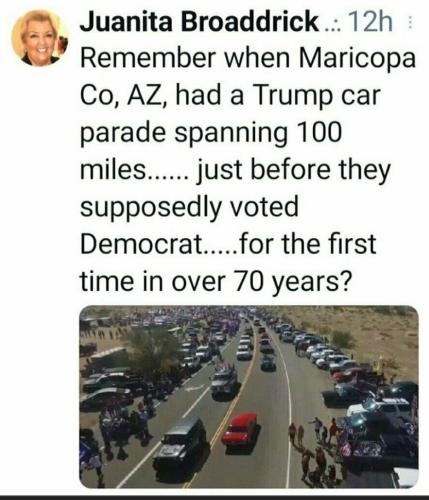The image size is (429, 500).
Task: Tap the tweet line mentioning 100 miles
Action: (211, 133)
